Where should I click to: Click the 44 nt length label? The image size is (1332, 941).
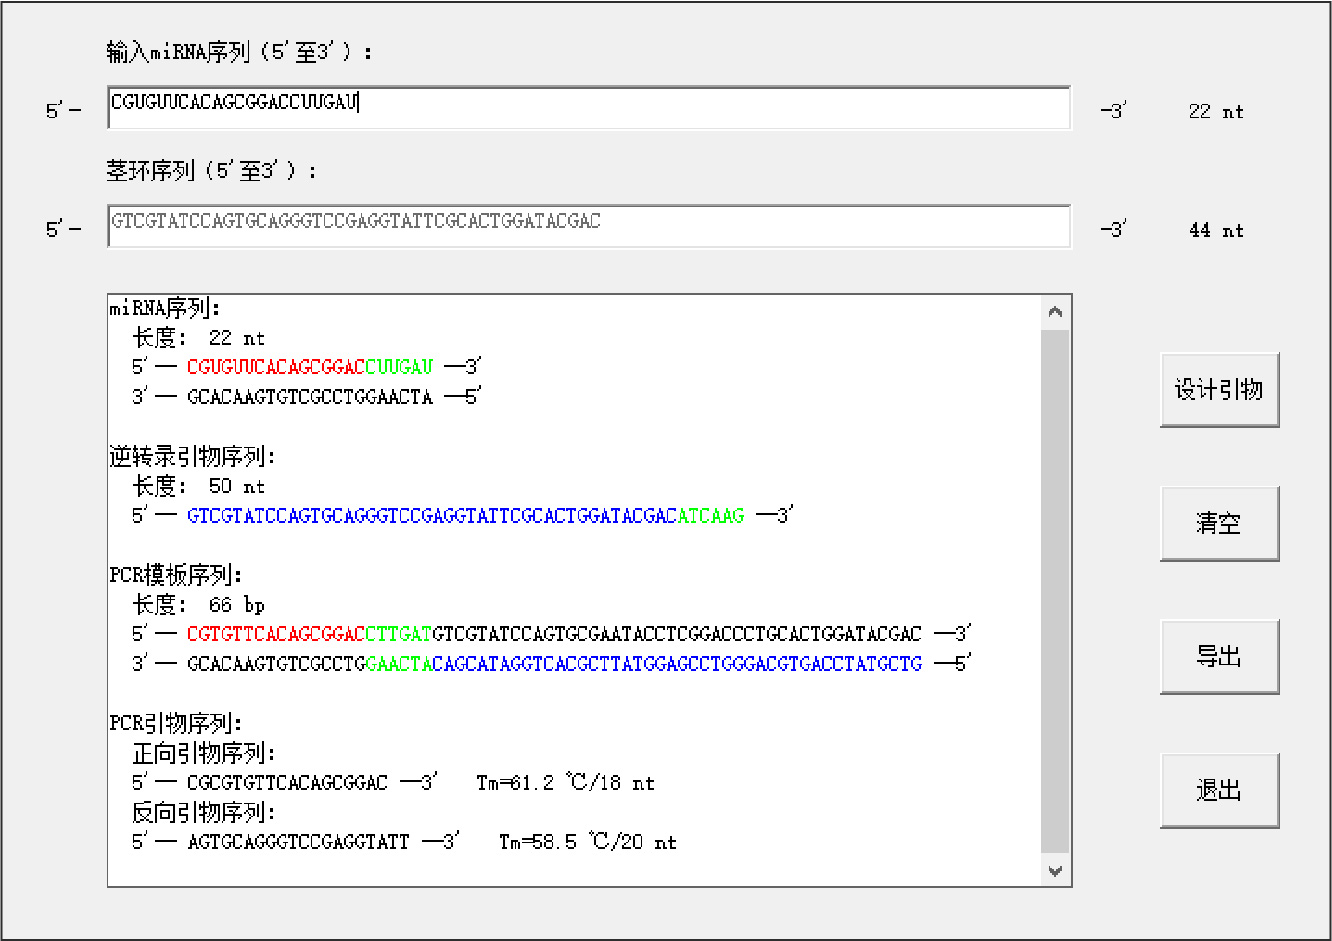click(x=1215, y=231)
